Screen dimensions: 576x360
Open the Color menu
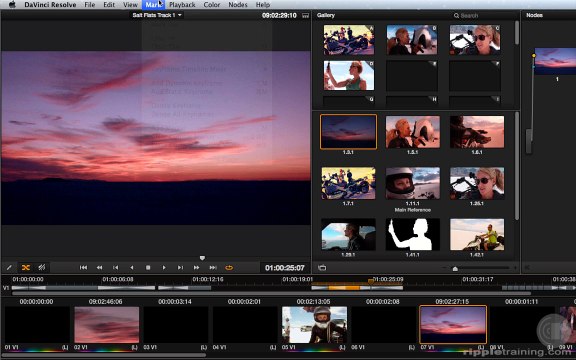(212, 4)
